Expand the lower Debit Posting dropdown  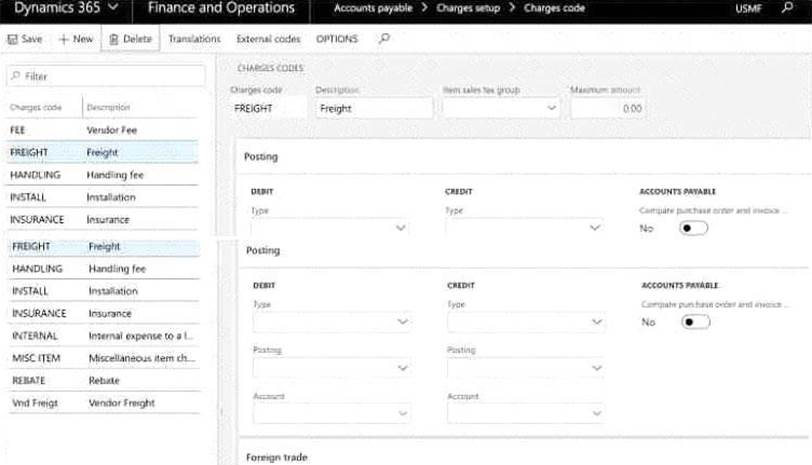coord(332,368)
